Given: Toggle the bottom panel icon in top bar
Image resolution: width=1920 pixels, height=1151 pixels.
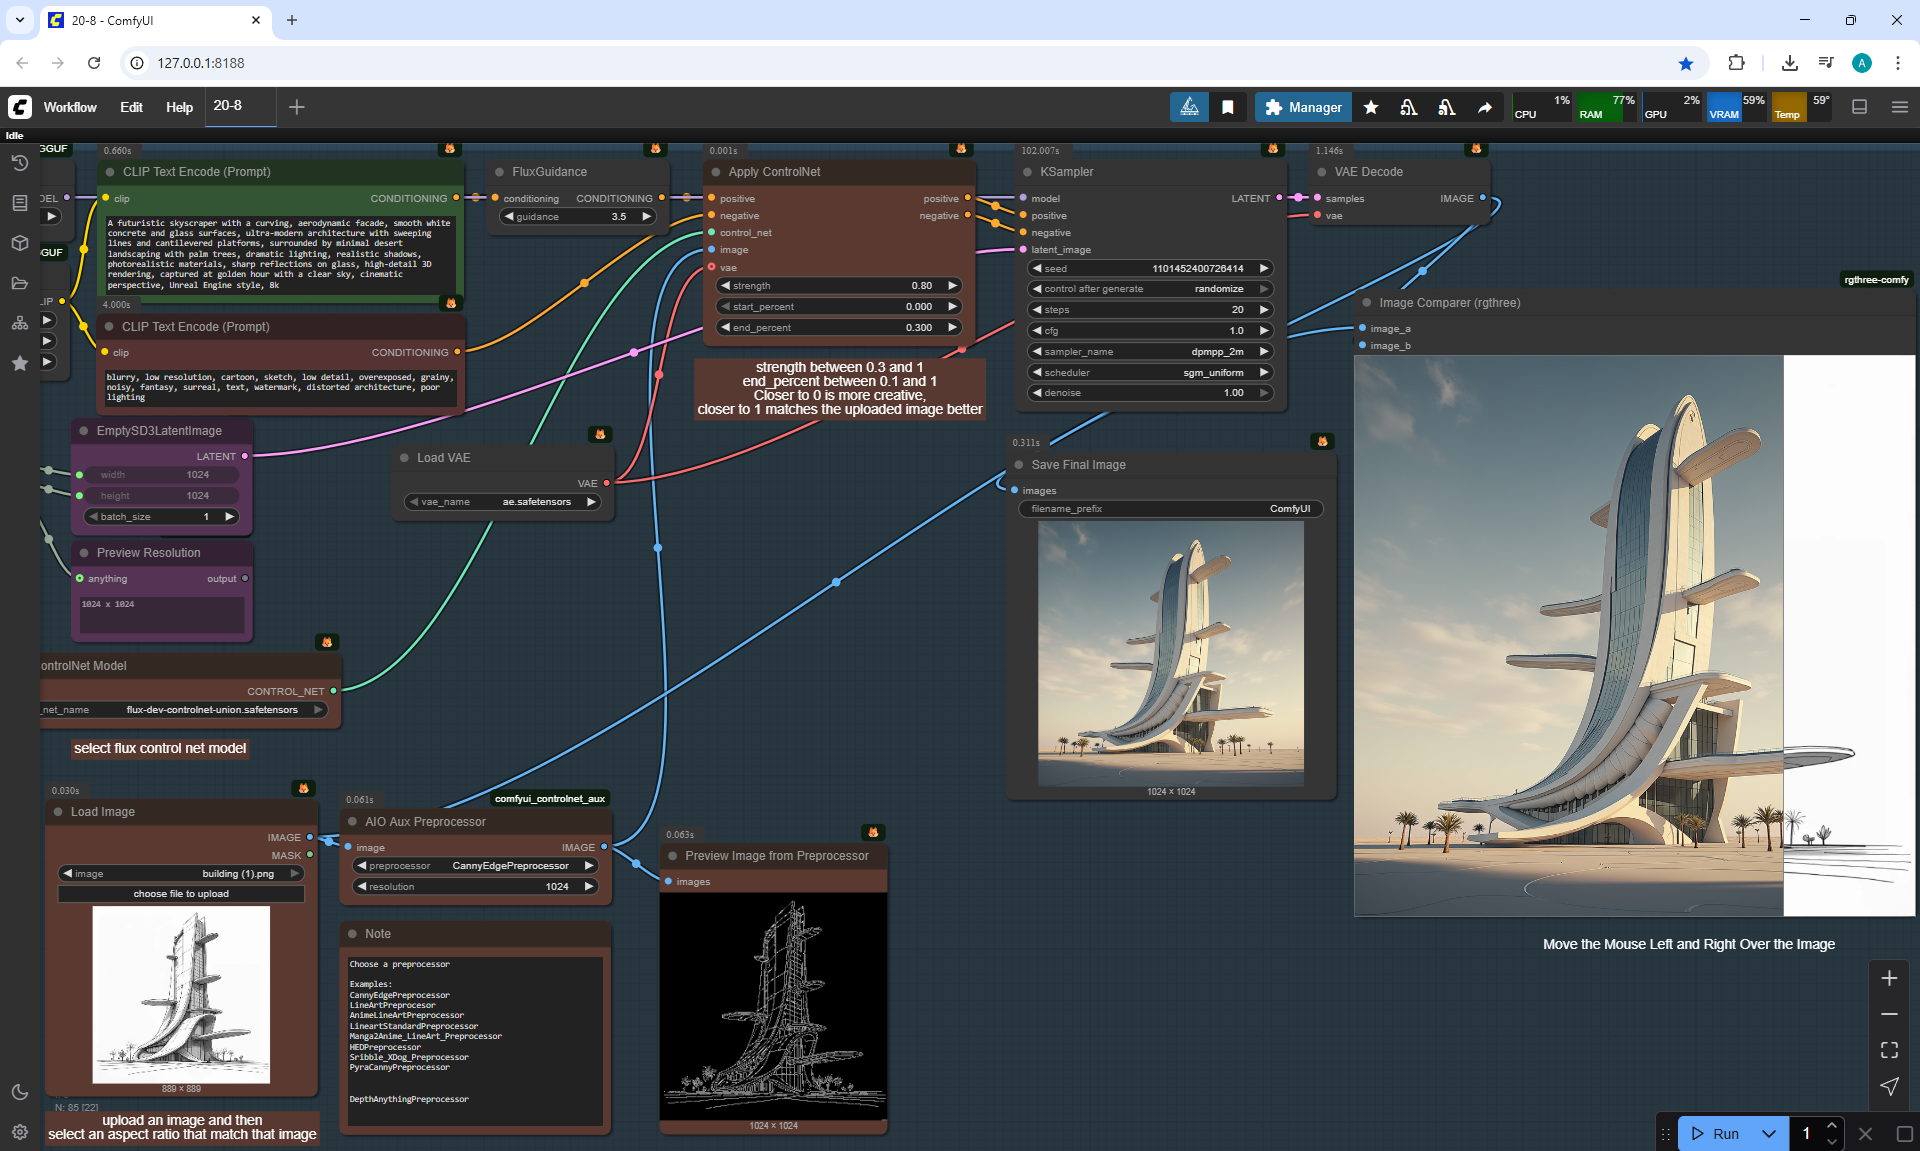Looking at the screenshot, I should coord(1859,107).
